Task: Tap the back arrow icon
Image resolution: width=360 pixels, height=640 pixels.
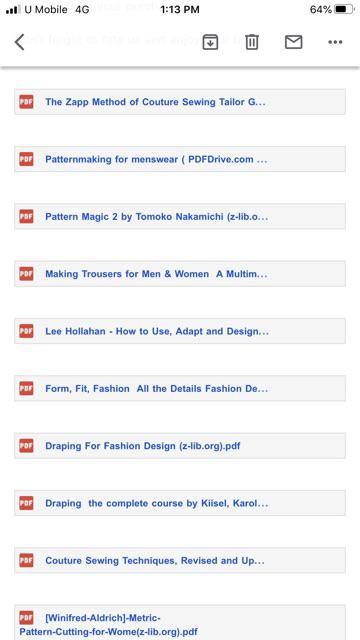Action: pyautogui.click(x=20, y=42)
